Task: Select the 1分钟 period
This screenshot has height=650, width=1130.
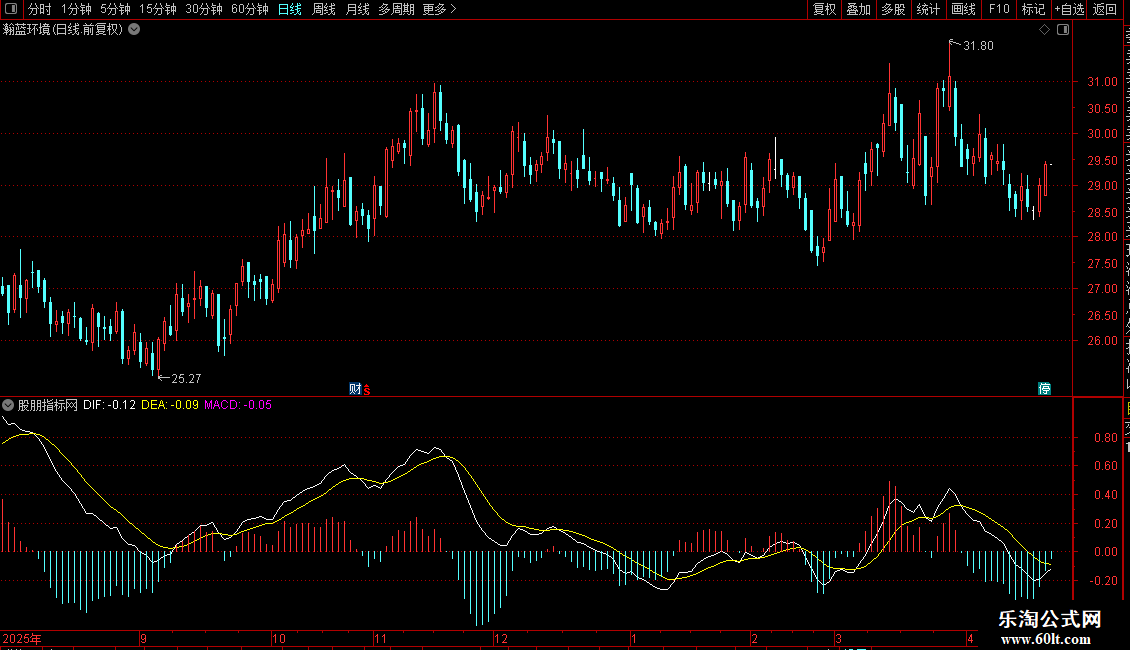Action: pos(76,9)
